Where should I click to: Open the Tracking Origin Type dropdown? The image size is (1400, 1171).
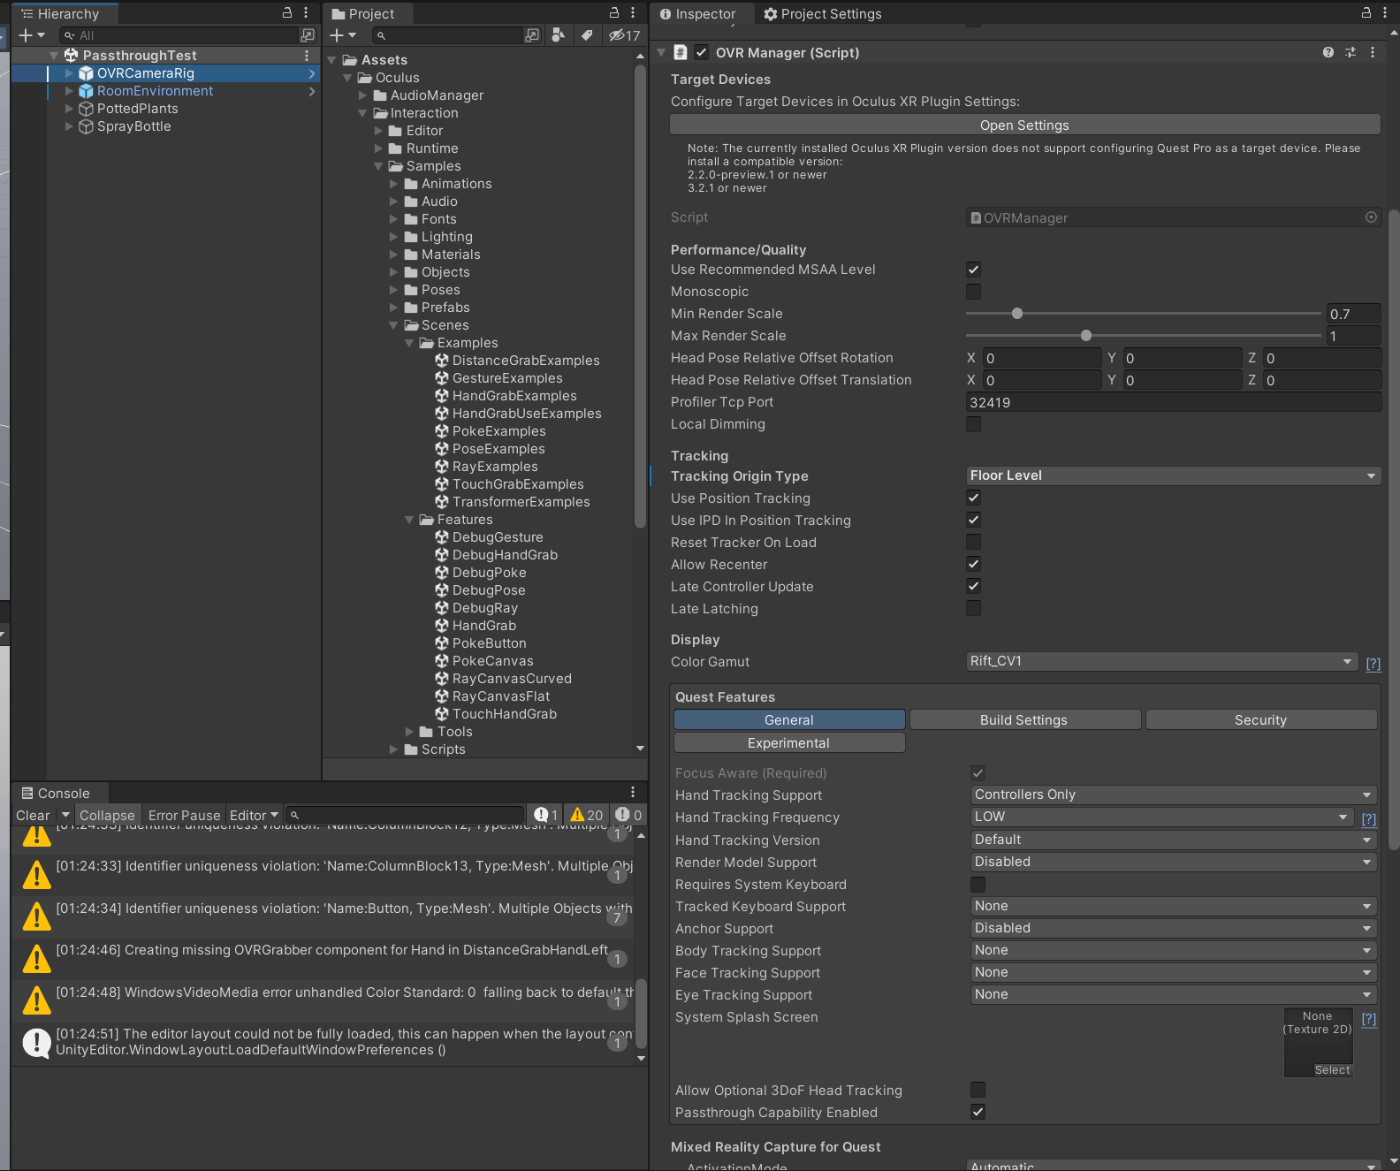click(1173, 476)
